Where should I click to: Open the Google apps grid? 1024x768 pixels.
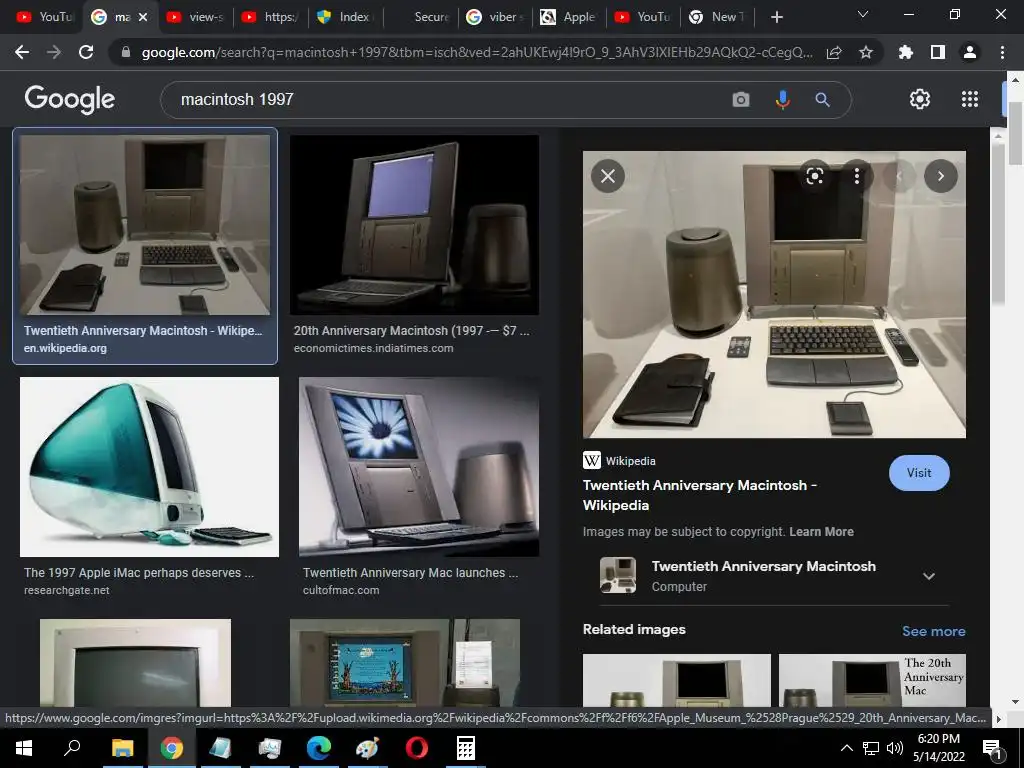tap(970, 99)
